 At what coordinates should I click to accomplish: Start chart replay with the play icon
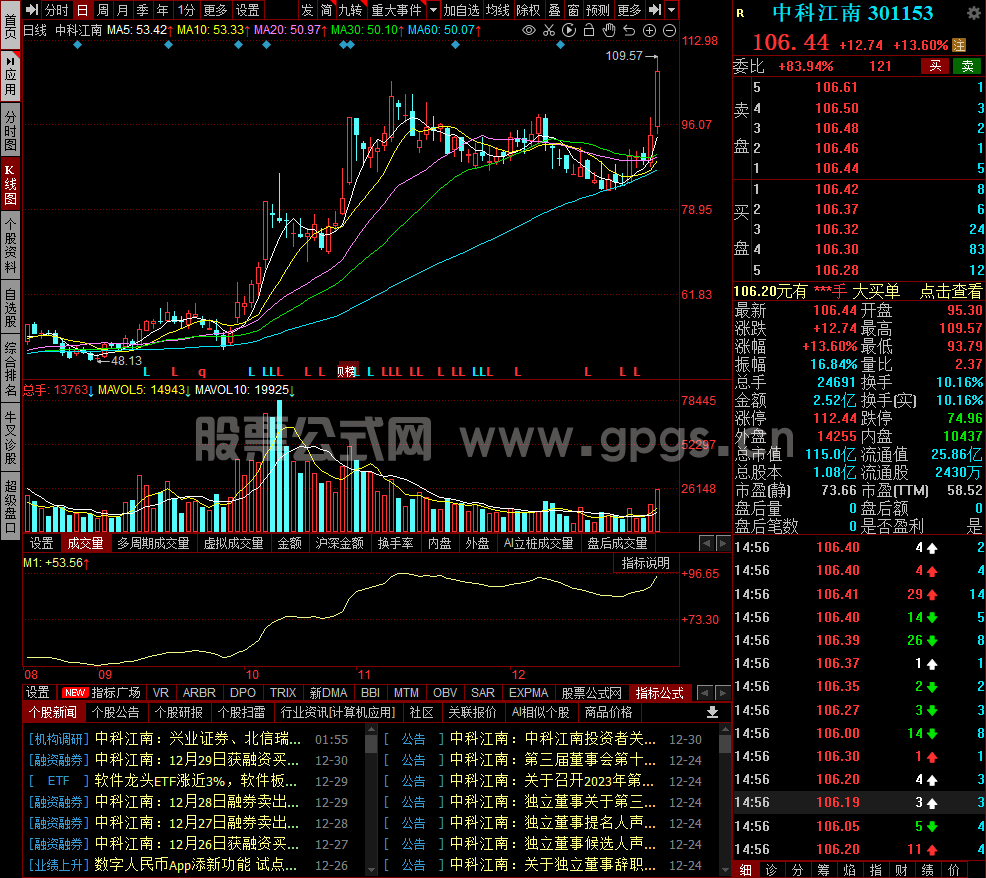click(x=569, y=30)
